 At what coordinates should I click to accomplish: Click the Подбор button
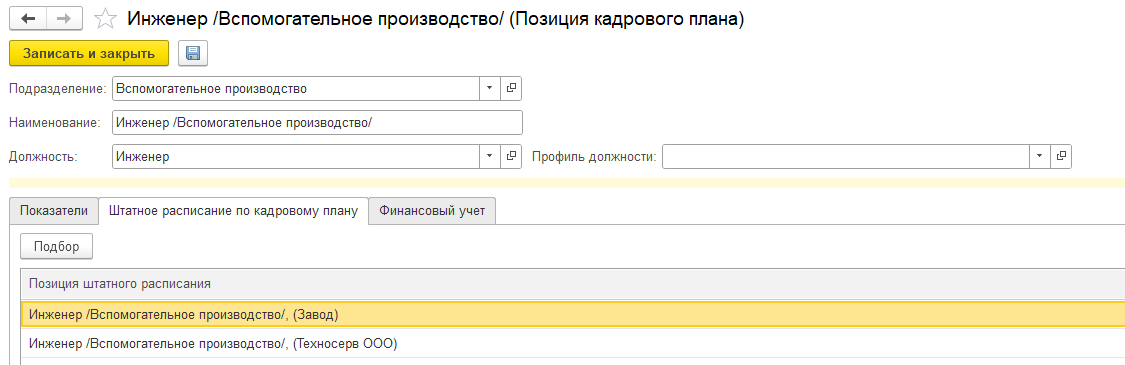coord(57,246)
